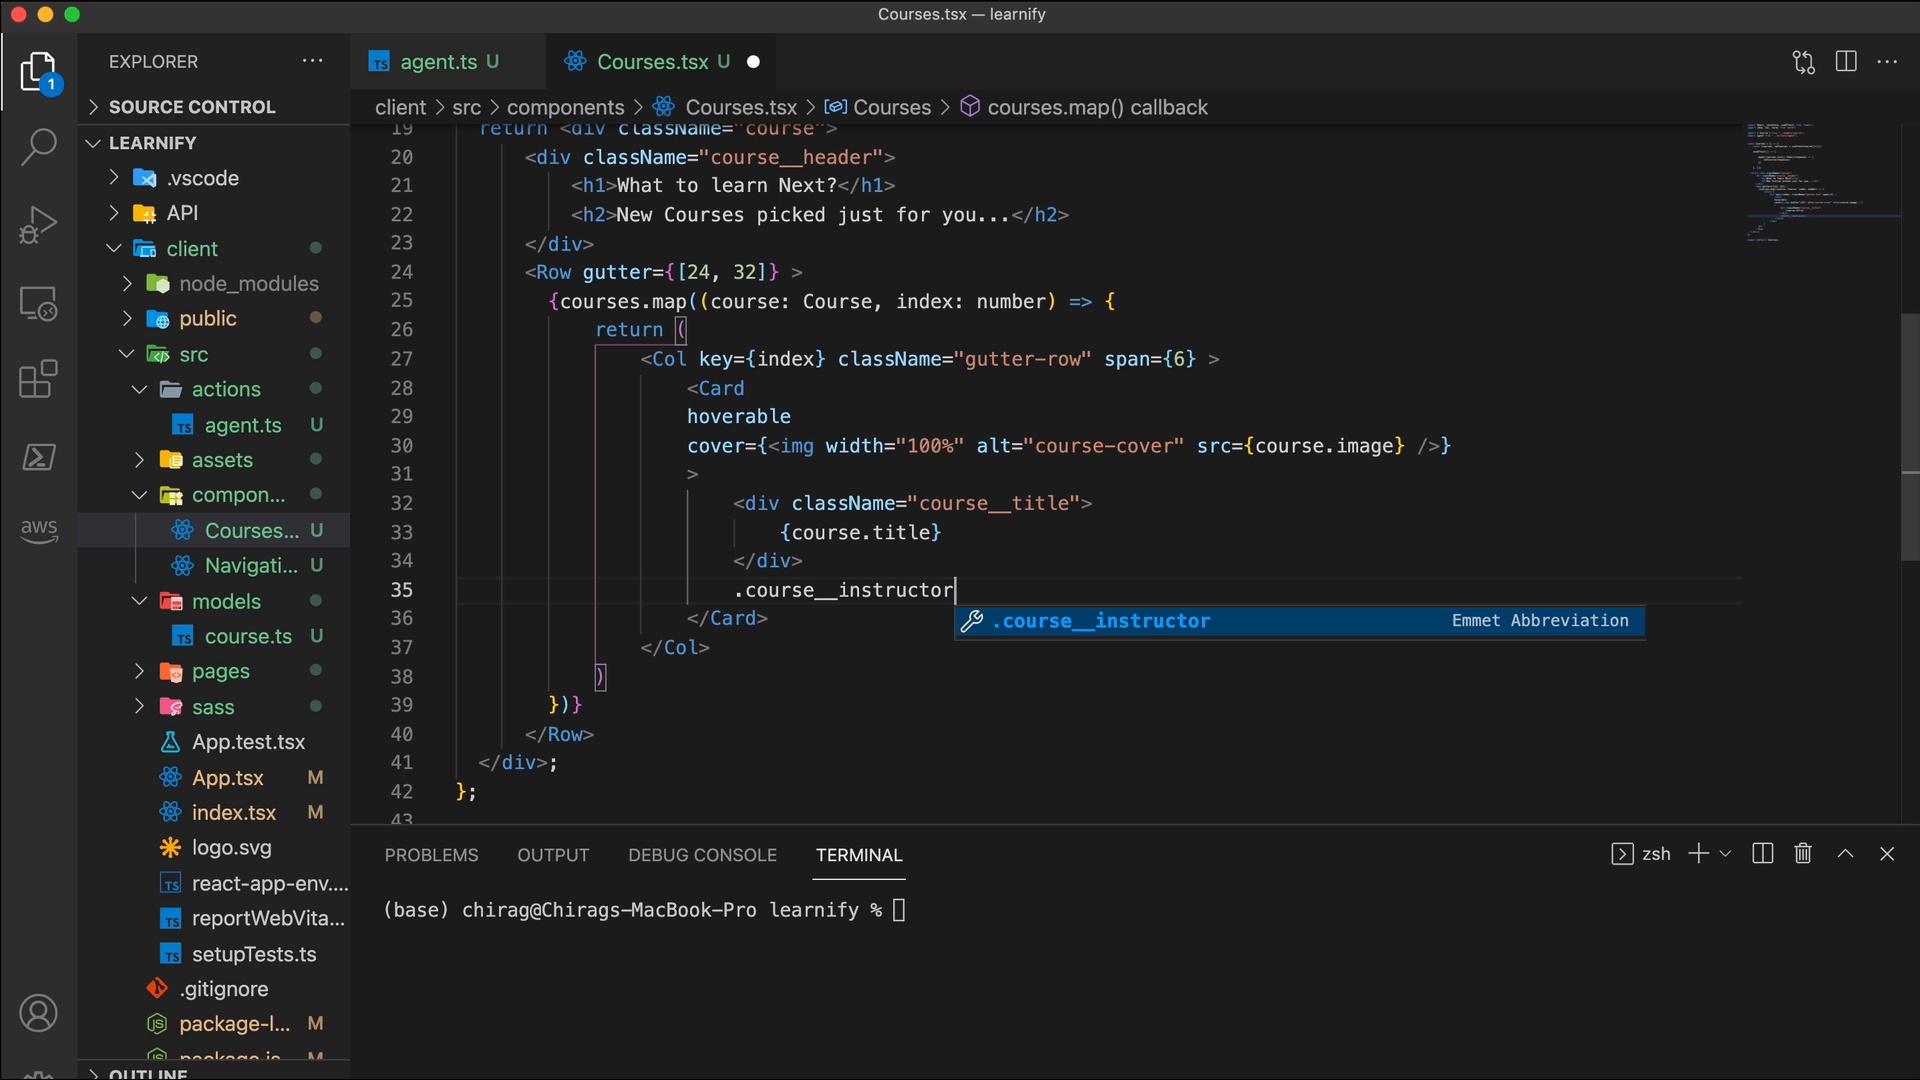Image resolution: width=1920 pixels, height=1080 pixels.
Task: Open the terminal panel icon in activity bar
Action: (38, 457)
